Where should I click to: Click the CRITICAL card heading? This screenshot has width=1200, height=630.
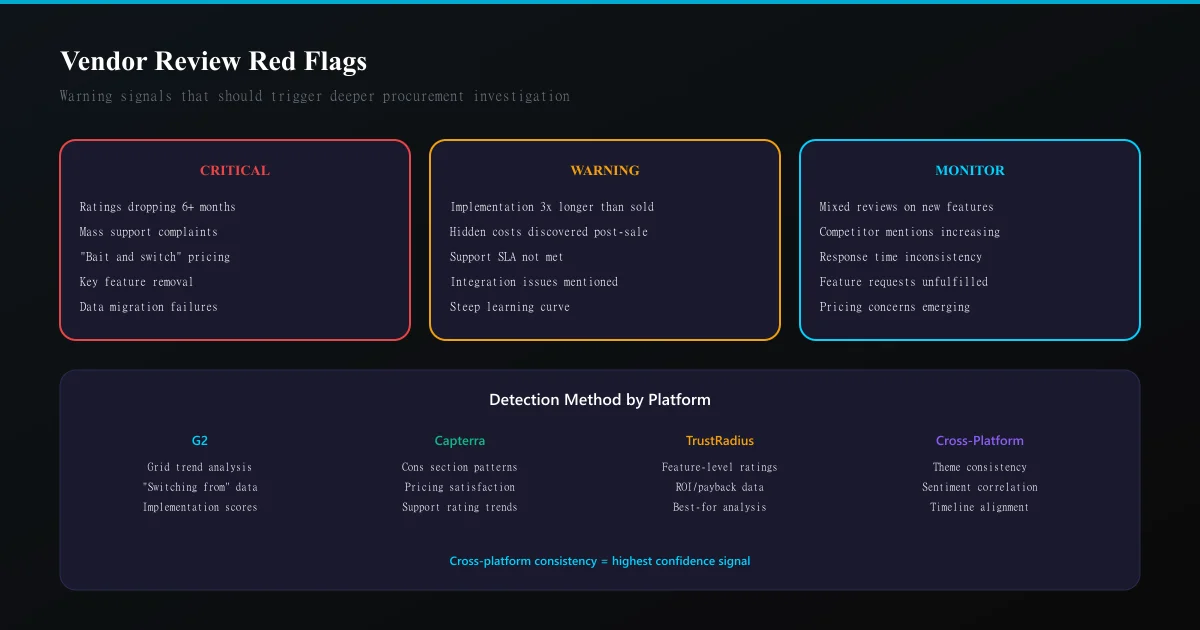click(x=235, y=170)
